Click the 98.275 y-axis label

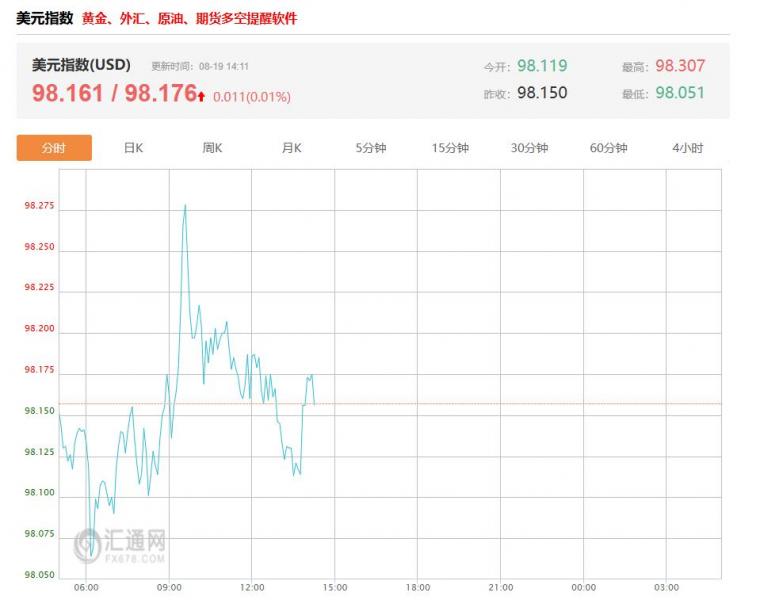click(x=40, y=205)
